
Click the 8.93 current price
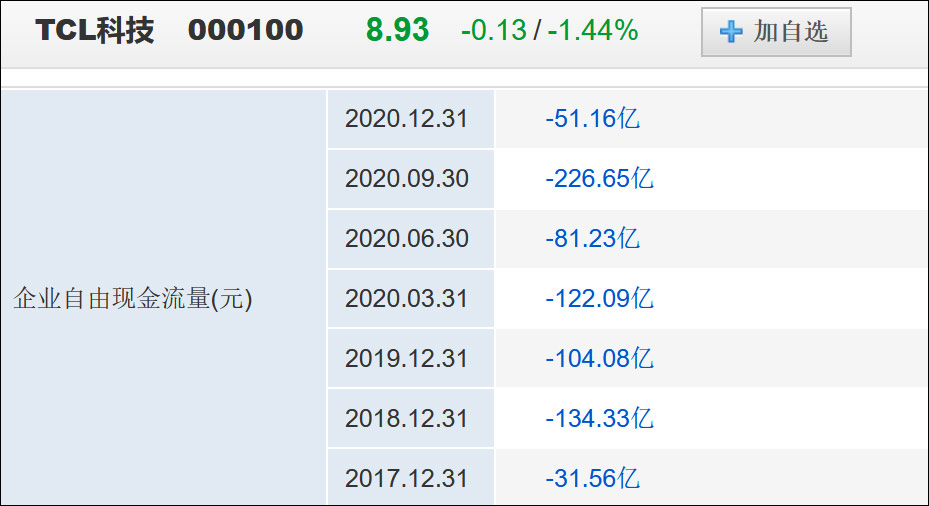click(397, 31)
